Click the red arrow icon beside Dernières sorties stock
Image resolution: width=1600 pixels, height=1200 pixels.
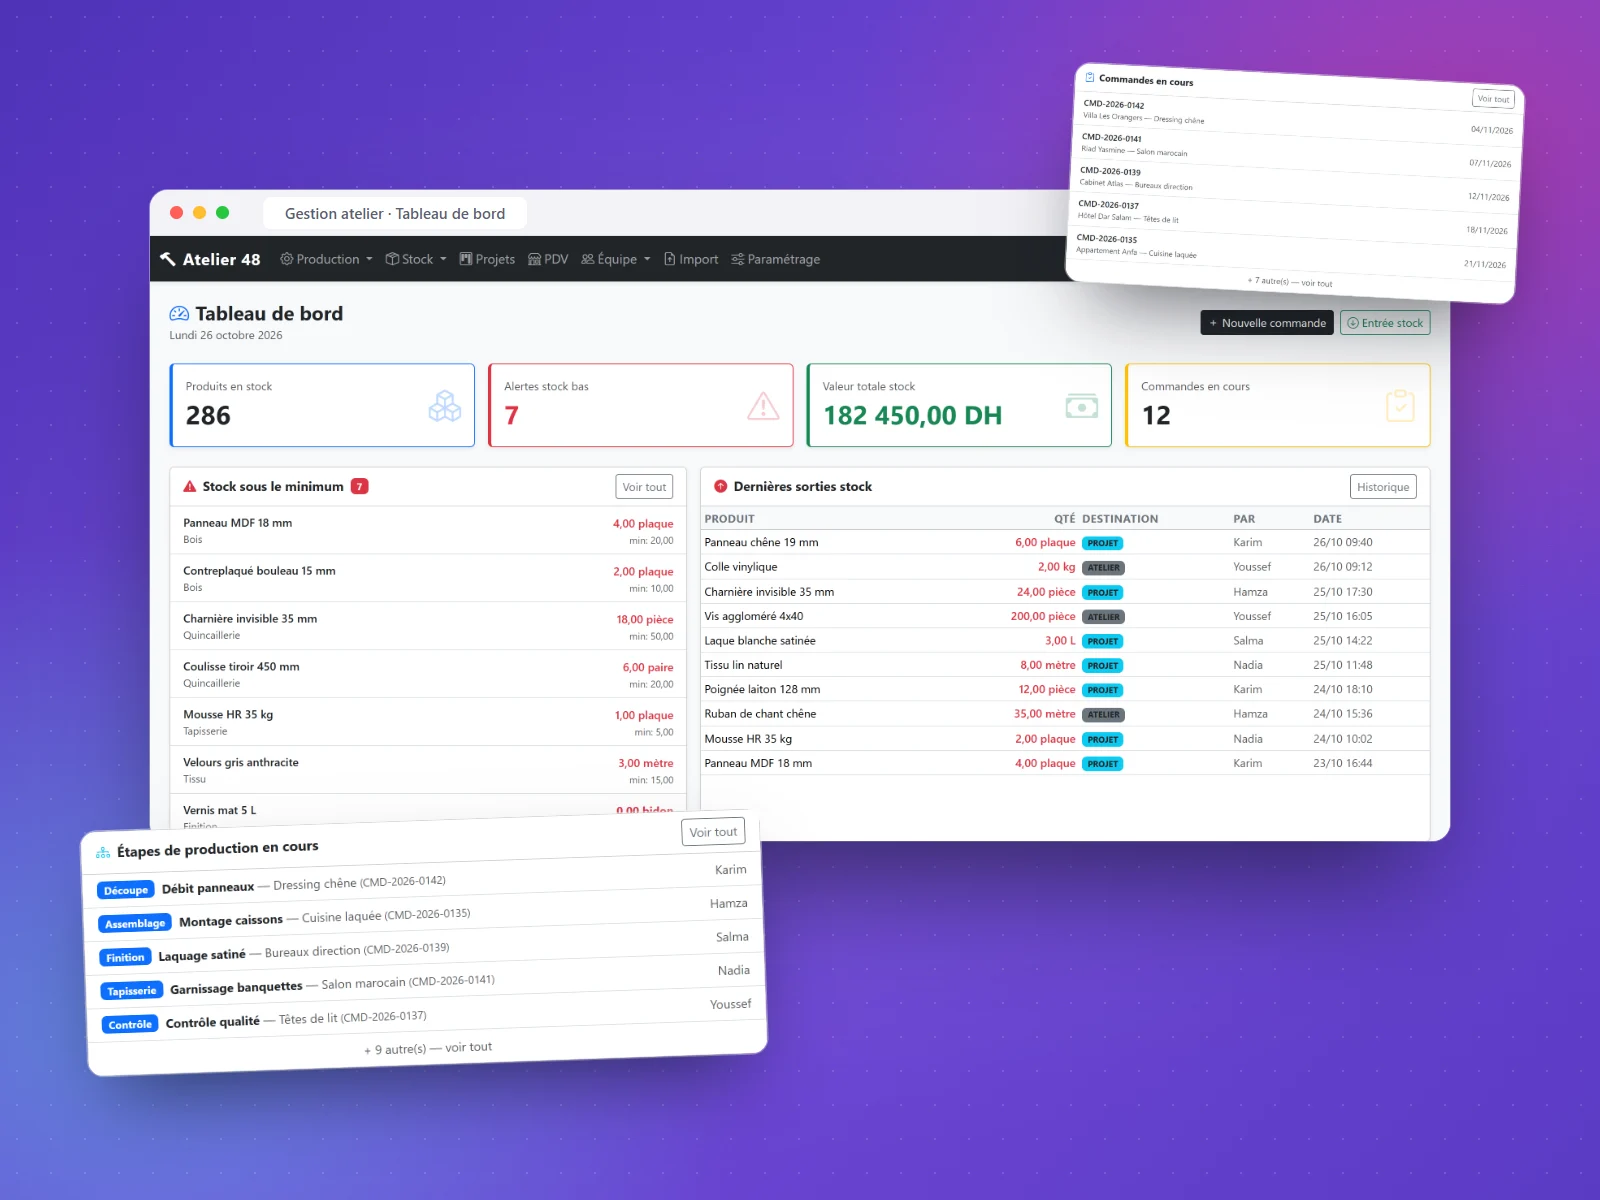pos(720,487)
